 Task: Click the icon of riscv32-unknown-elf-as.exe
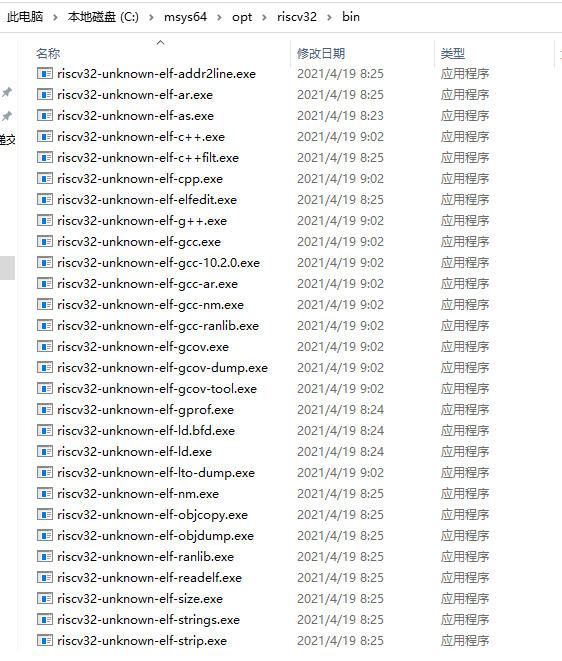[x=45, y=116]
